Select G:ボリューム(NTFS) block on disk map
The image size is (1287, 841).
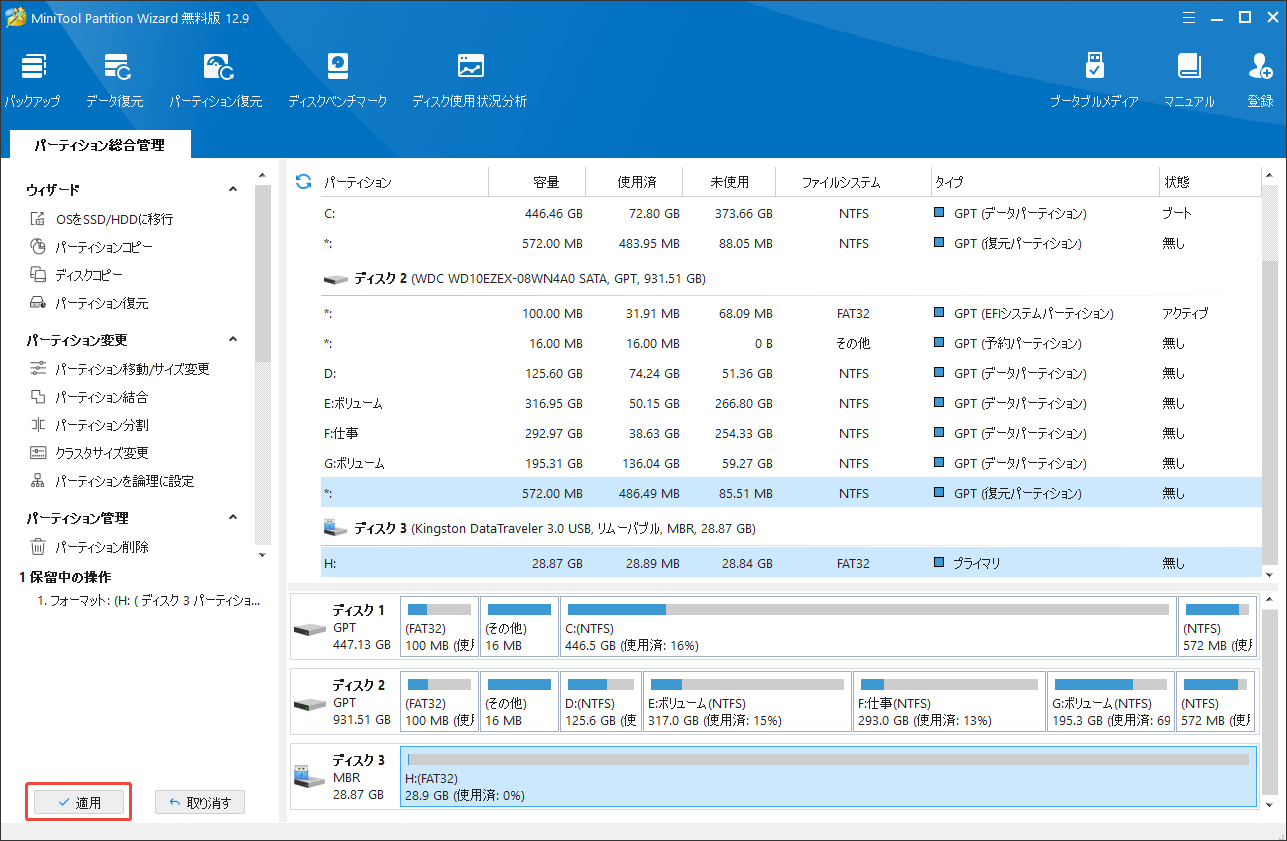coord(1109,701)
